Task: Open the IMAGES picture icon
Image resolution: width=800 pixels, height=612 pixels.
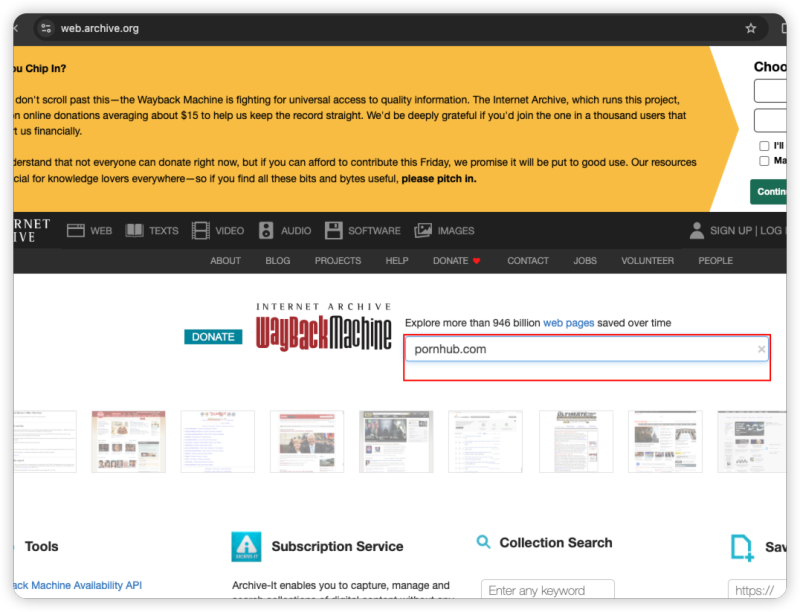Action: click(x=423, y=231)
